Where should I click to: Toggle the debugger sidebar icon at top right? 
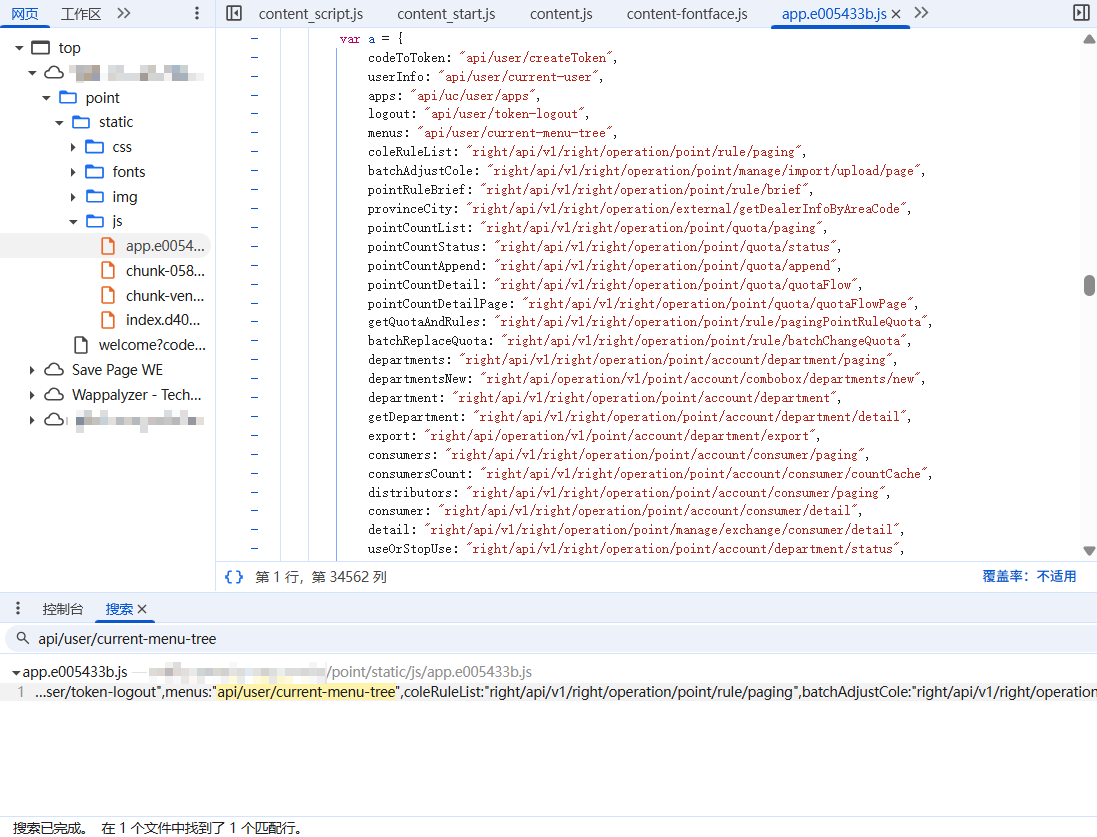(x=1081, y=13)
